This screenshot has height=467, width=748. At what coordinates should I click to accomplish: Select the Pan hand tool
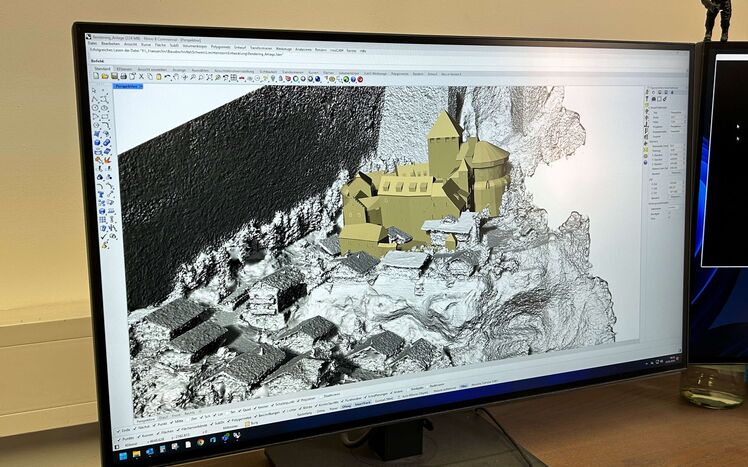click(176, 77)
